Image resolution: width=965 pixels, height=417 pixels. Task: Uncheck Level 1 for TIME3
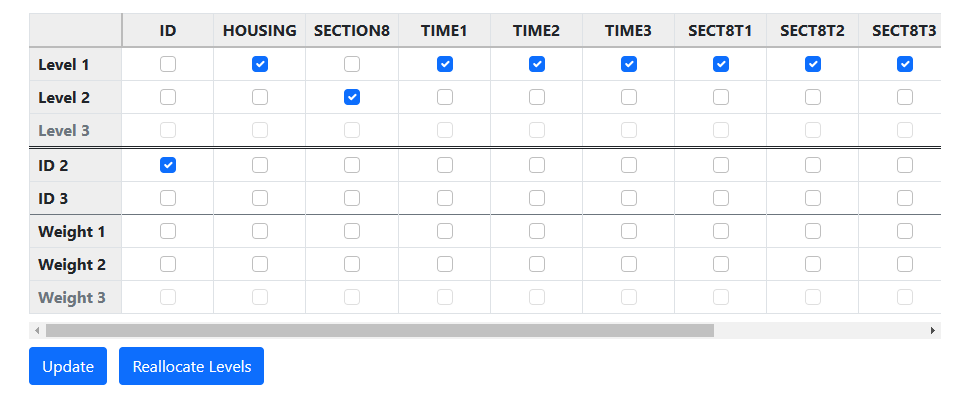tap(629, 64)
